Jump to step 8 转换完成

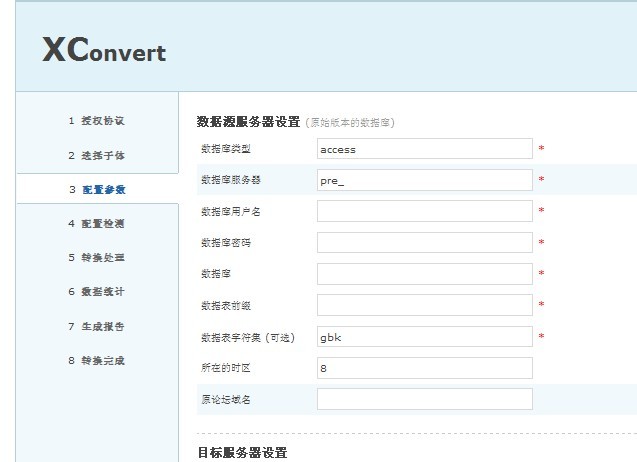[96, 360]
